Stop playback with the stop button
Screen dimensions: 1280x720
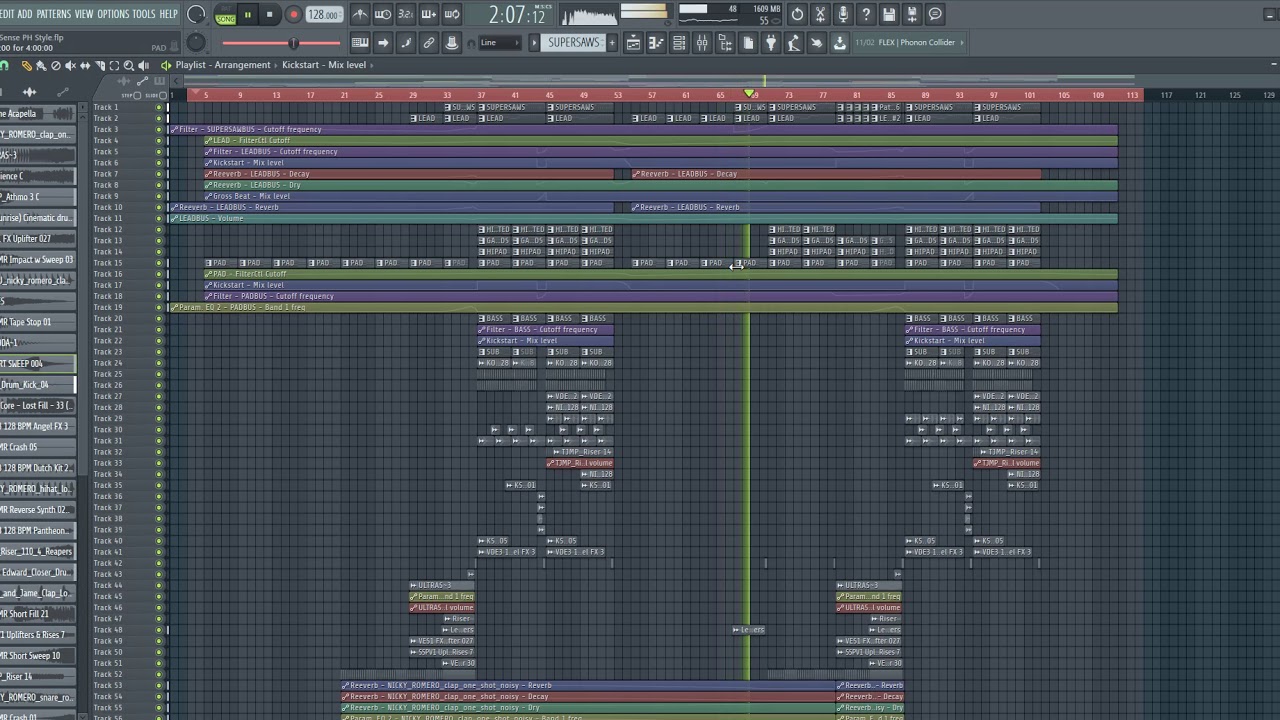[269, 14]
